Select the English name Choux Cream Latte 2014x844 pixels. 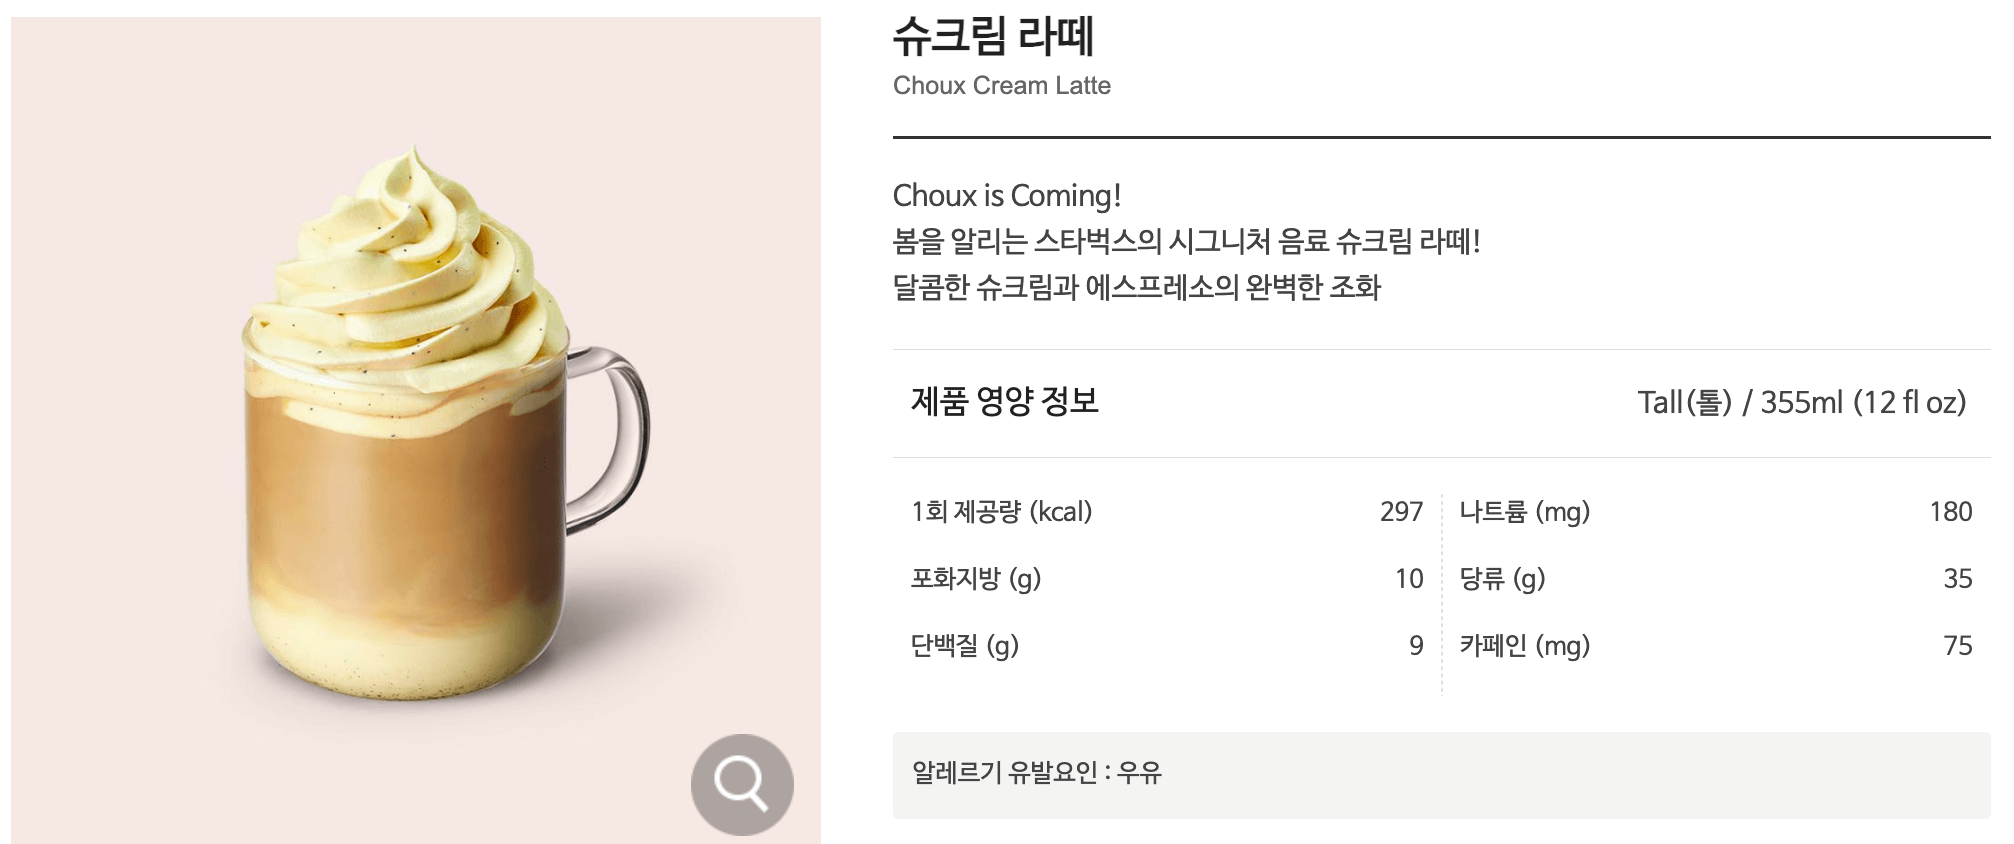coord(1001,86)
